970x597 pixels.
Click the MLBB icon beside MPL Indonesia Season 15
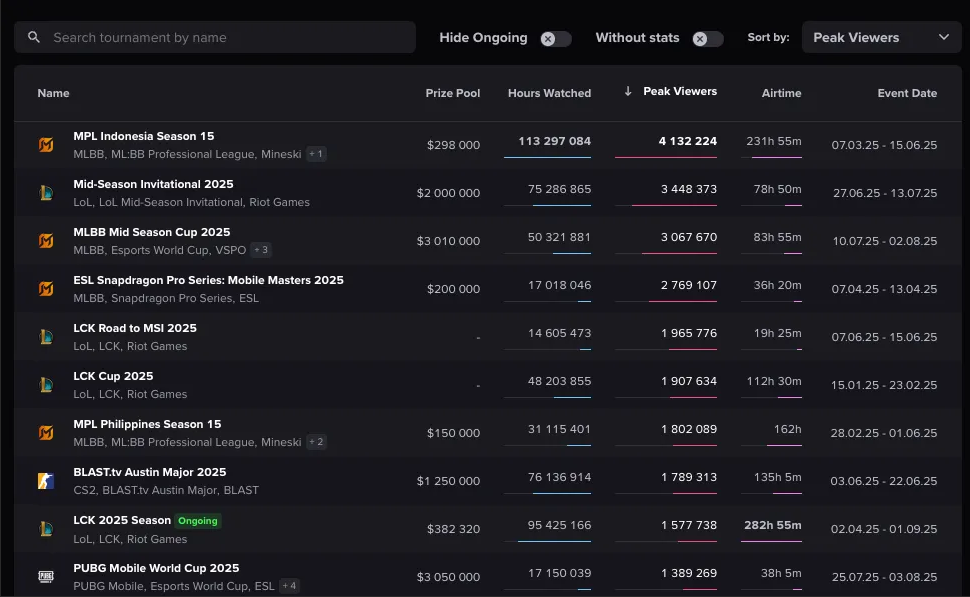(45, 145)
